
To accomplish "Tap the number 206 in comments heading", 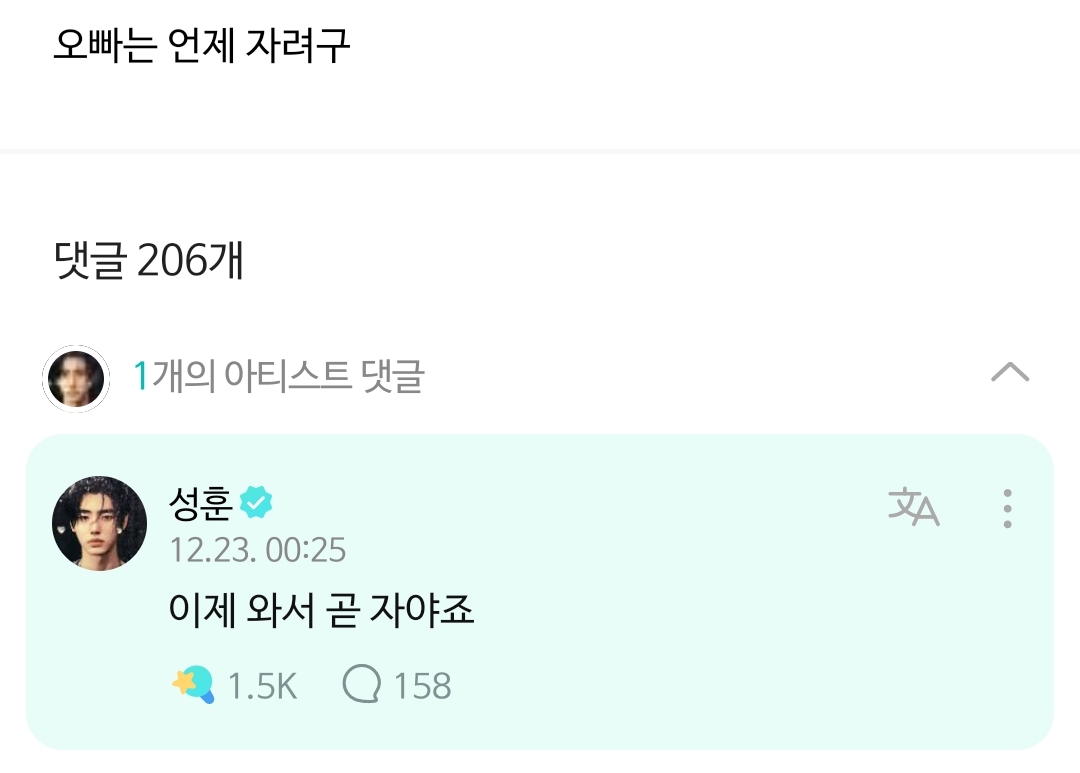I will pos(171,262).
